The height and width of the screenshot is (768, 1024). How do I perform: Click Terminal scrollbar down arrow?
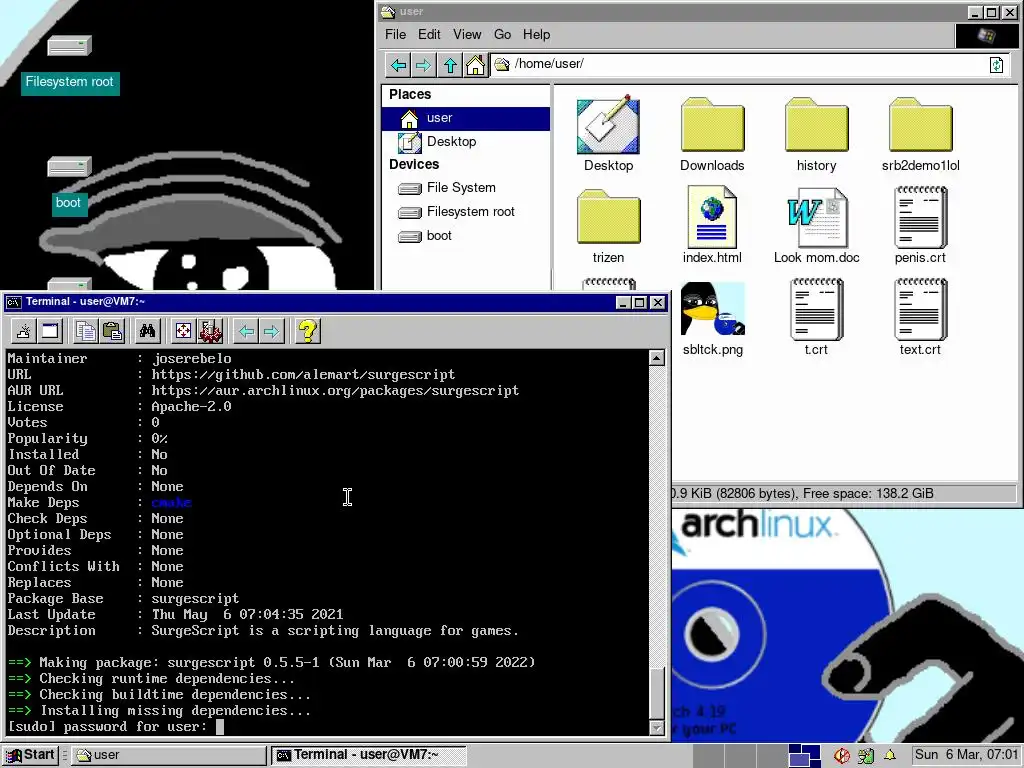pos(657,727)
